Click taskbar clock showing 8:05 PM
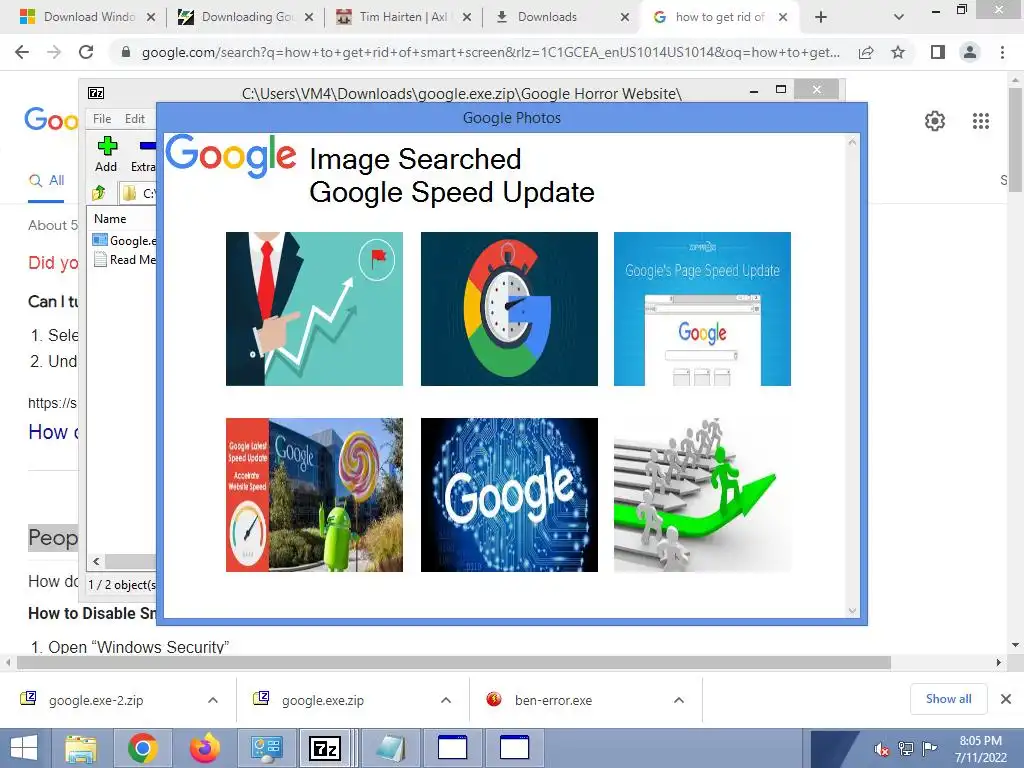Image resolution: width=1024 pixels, height=768 pixels. click(980, 749)
